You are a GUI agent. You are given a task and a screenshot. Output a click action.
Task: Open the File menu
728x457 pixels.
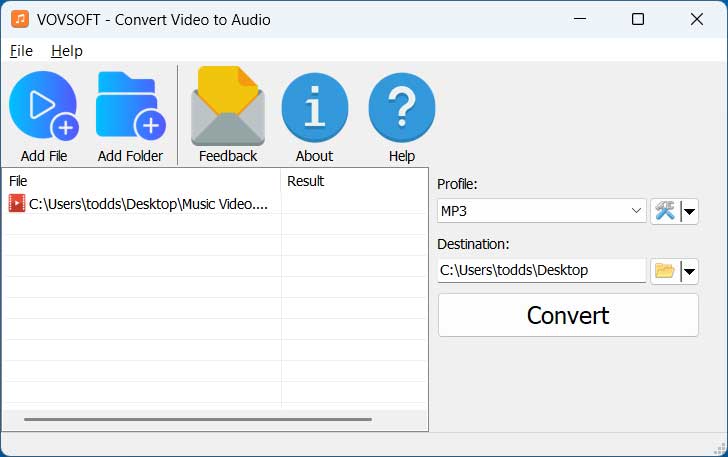21,51
